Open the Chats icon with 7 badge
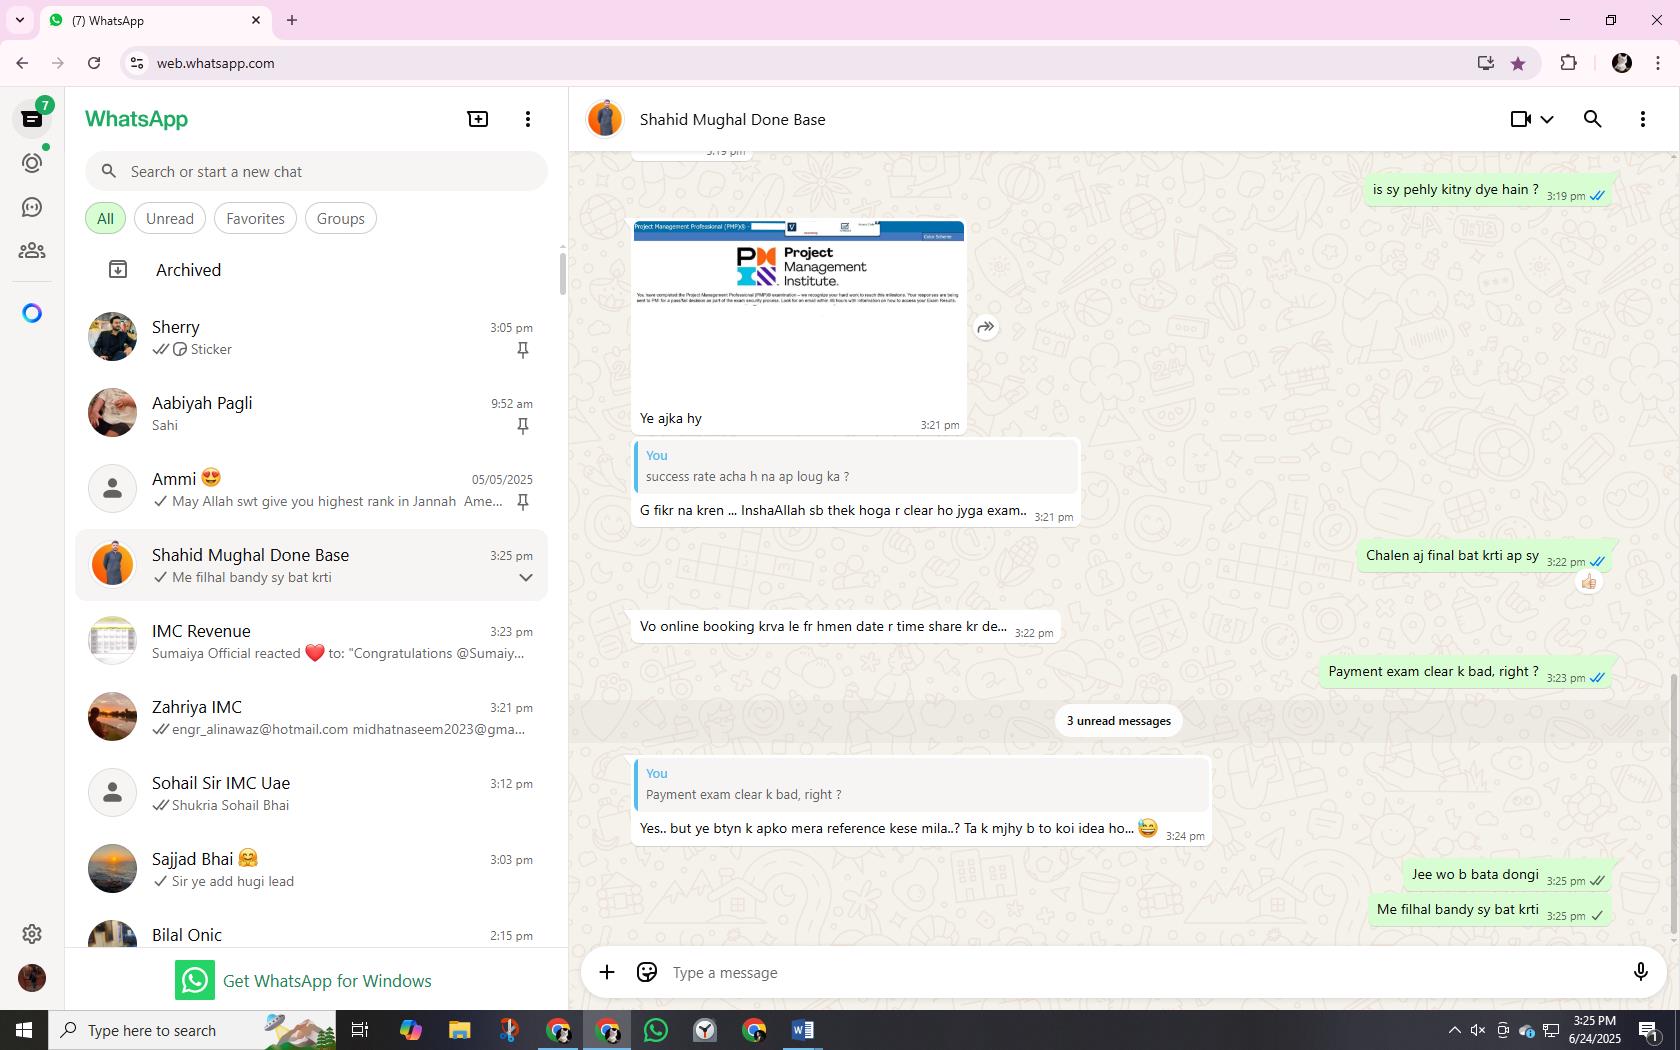This screenshot has height=1050, width=1680. pos(32,119)
